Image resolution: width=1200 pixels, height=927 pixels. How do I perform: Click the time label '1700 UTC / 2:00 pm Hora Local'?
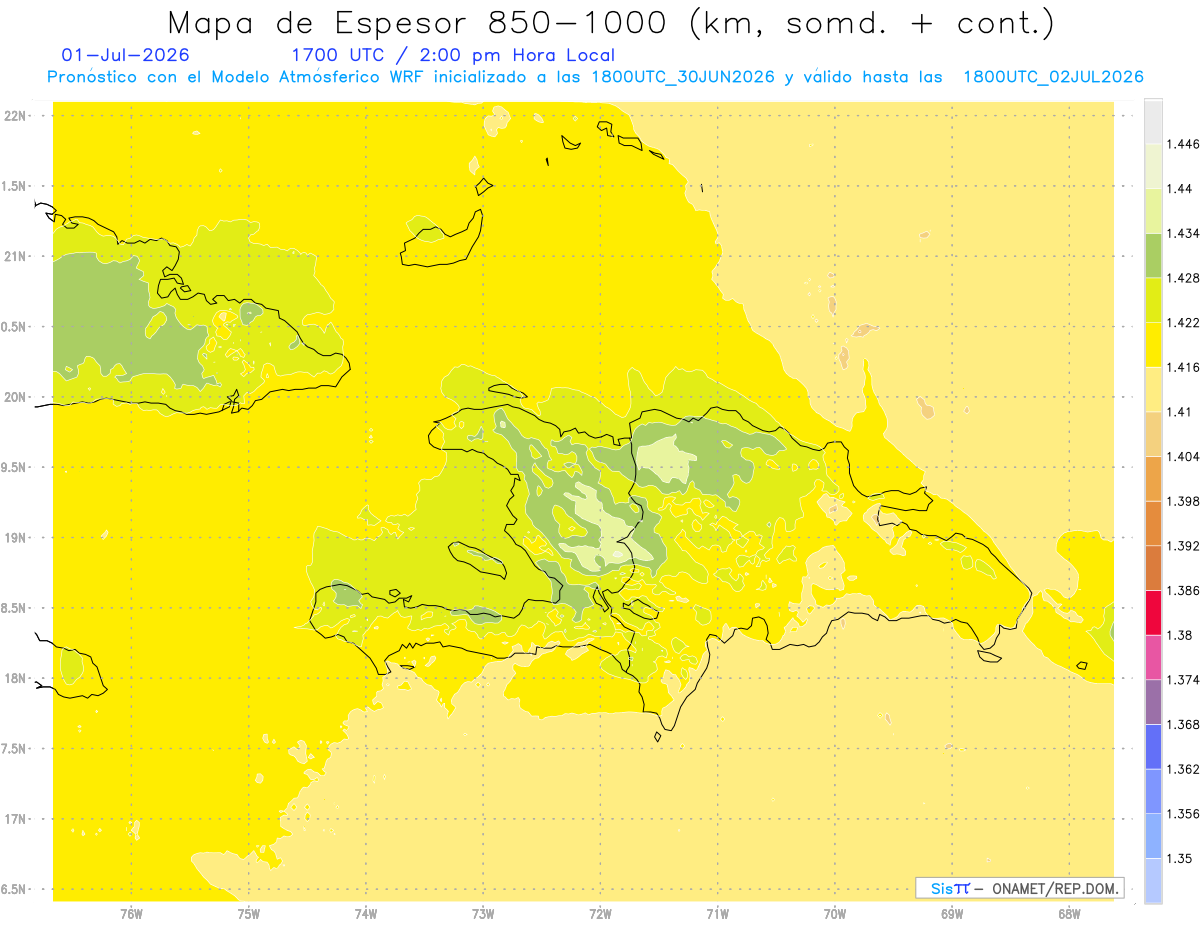pos(453,55)
